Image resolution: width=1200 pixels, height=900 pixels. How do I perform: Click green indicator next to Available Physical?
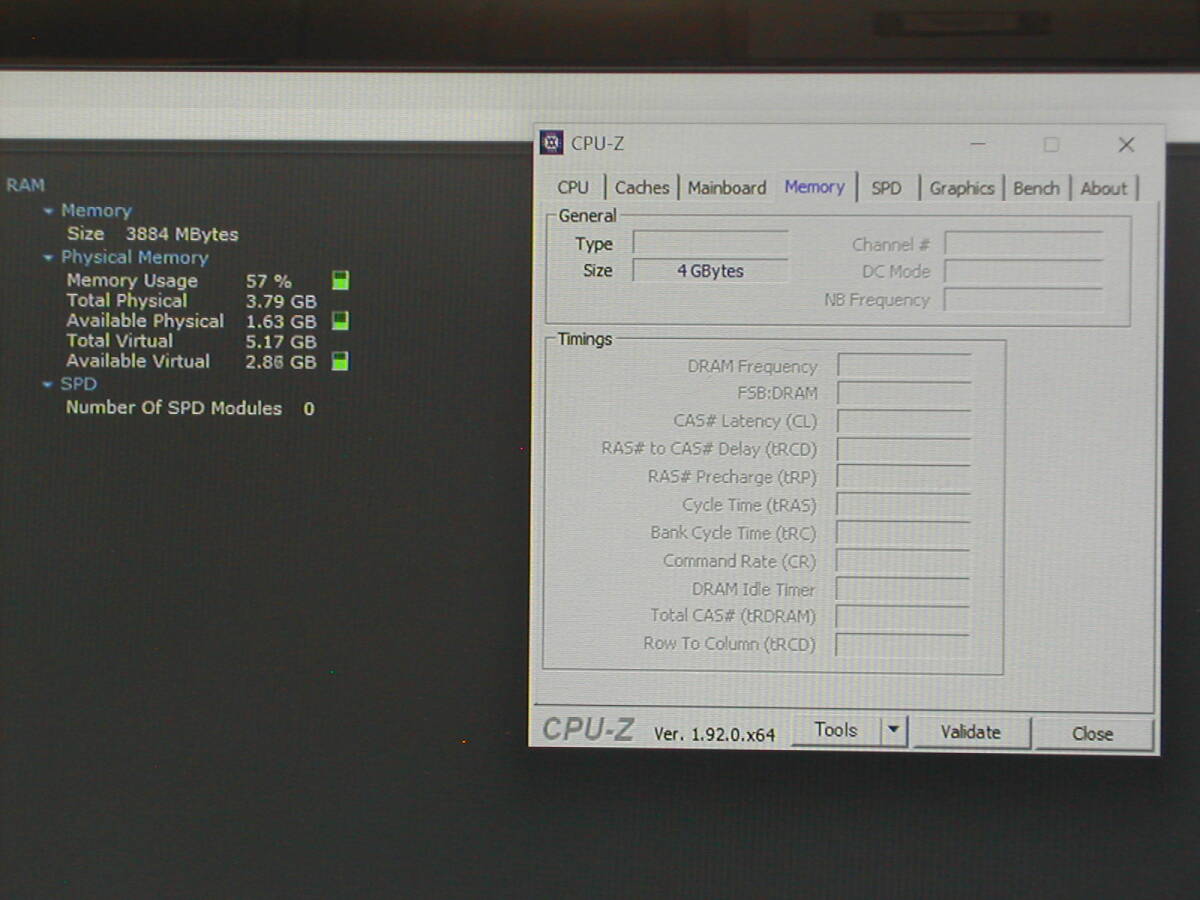[340, 321]
